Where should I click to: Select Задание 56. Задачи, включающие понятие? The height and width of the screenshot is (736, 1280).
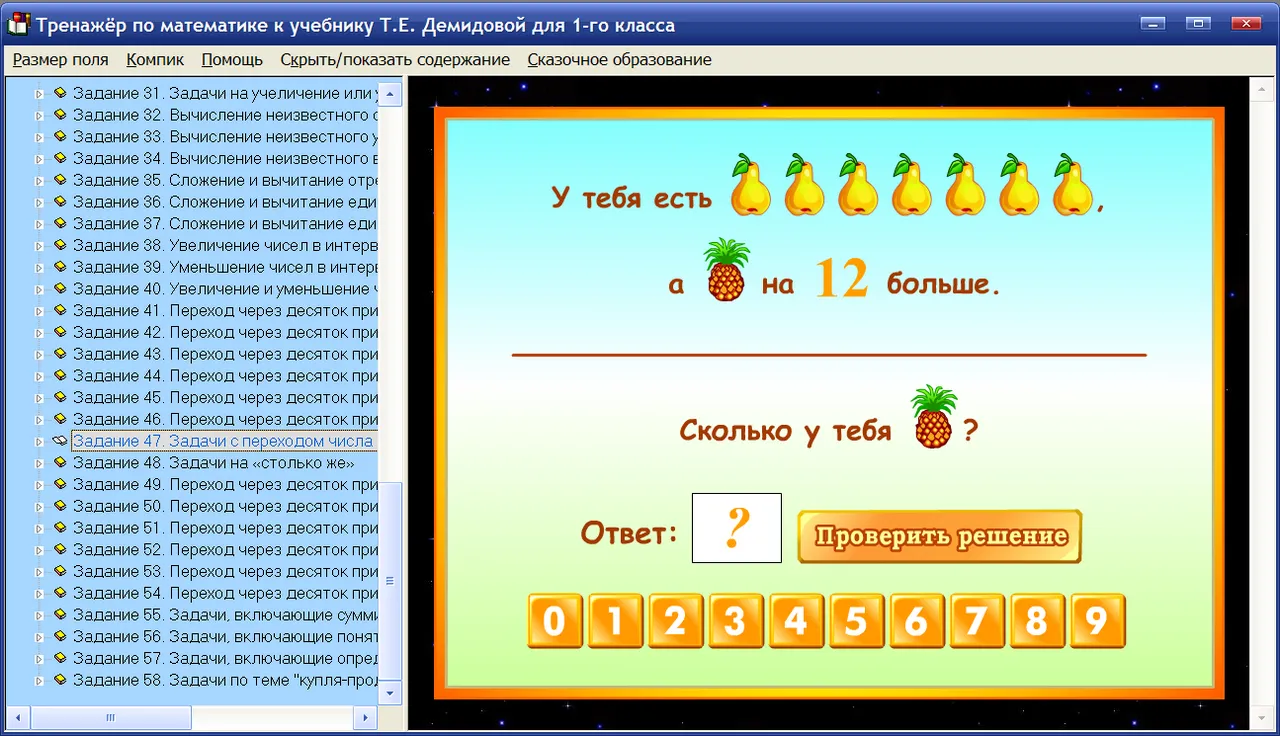(225, 637)
